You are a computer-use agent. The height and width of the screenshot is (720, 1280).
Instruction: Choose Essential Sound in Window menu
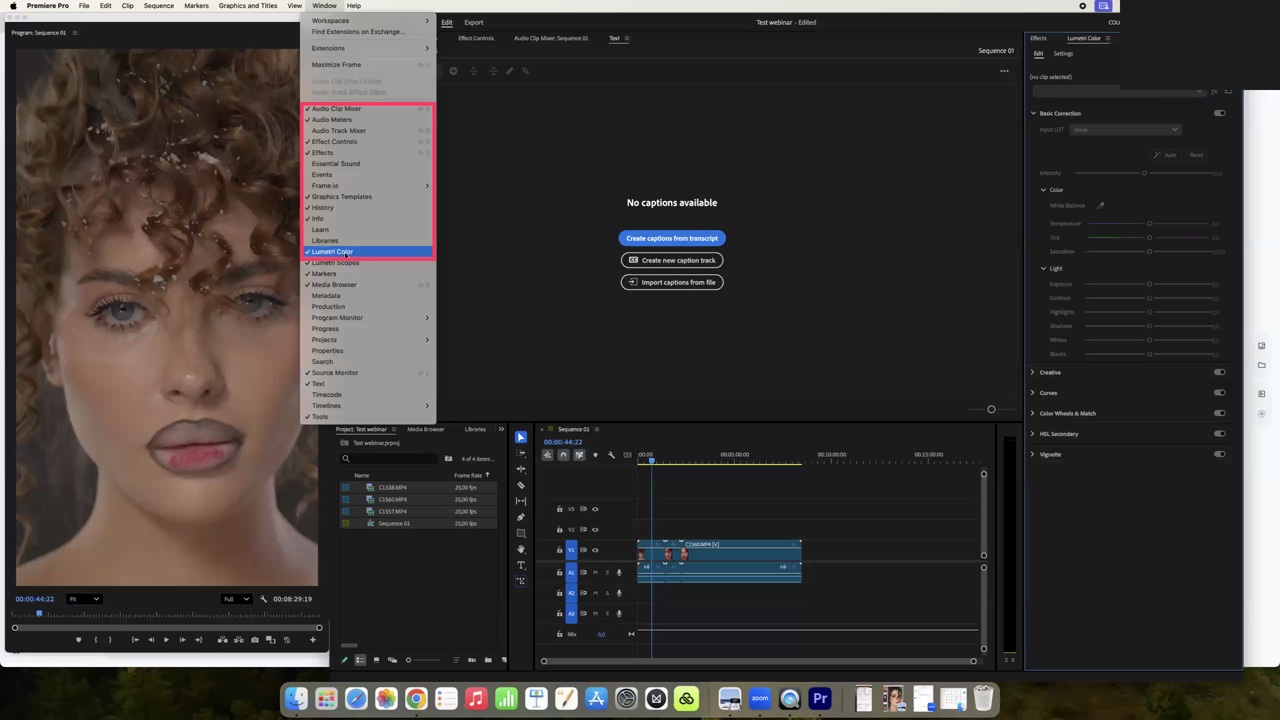(x=368, y=164)
